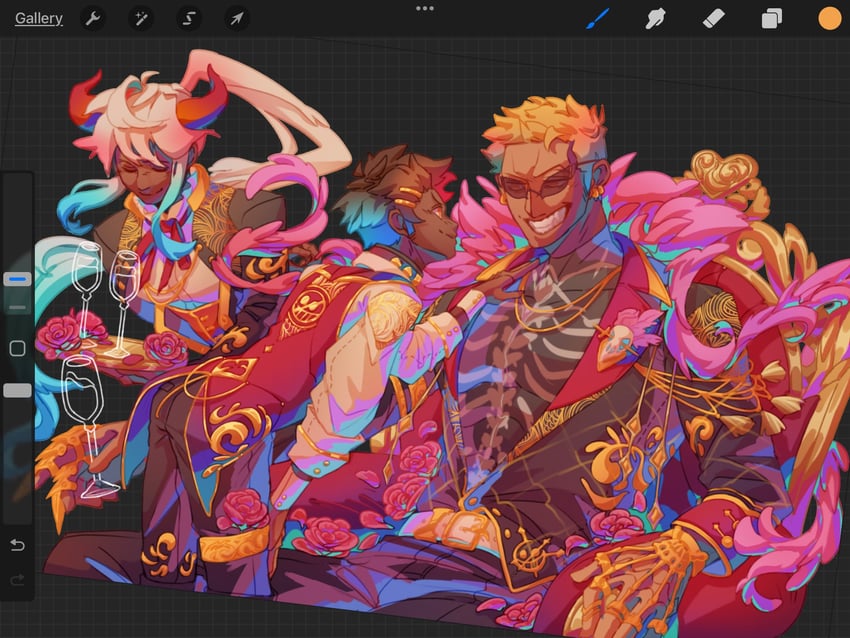The height and width of the screenshot is (638, 850).
Task: Adjust the brush size slider handle
Action: pos(17,279)
